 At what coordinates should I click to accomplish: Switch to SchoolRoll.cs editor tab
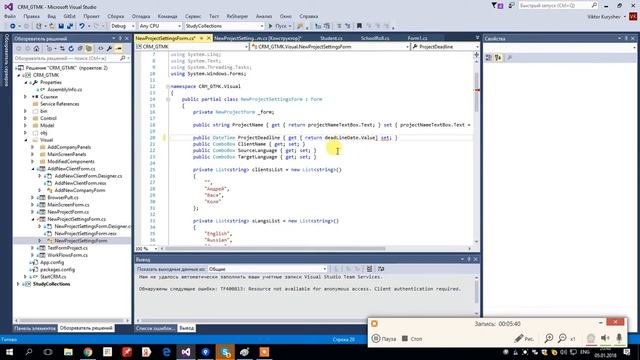[375, 38]
